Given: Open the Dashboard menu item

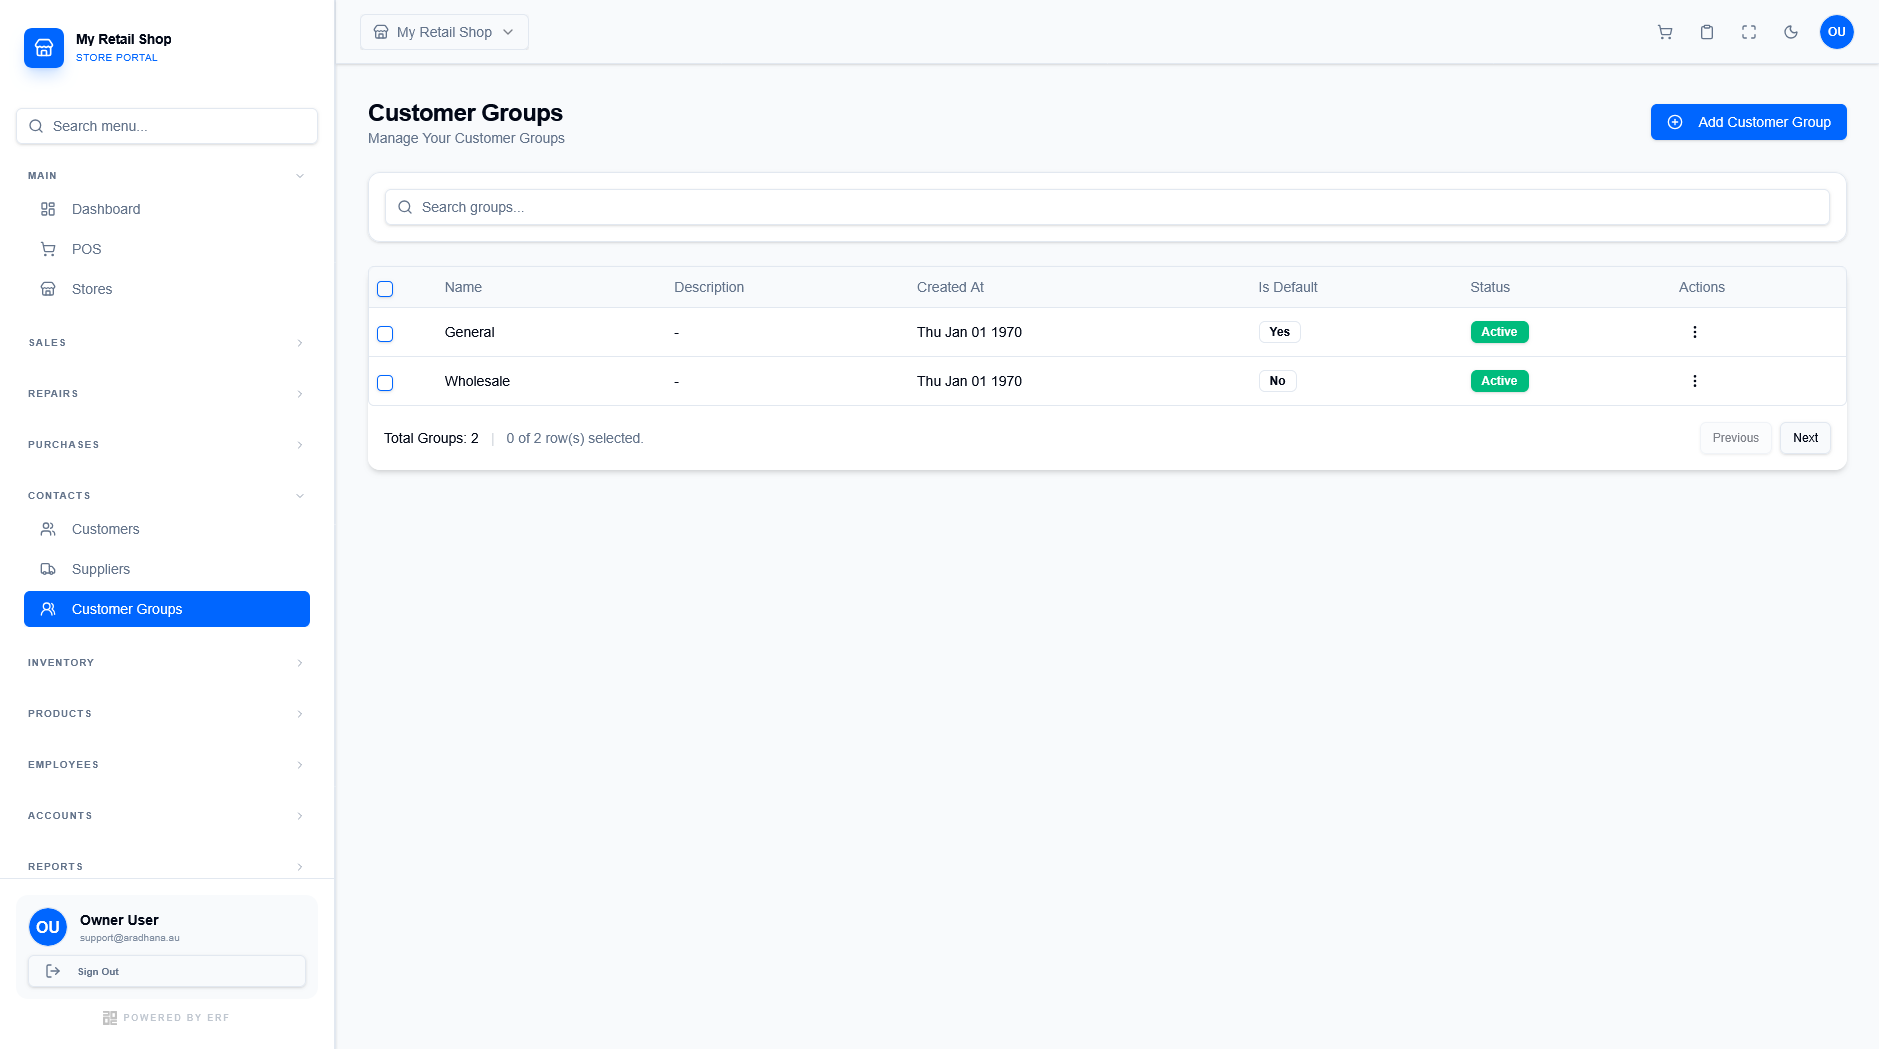Looking at the screenshot, I should pyautogui.click(x=105, y=208).
